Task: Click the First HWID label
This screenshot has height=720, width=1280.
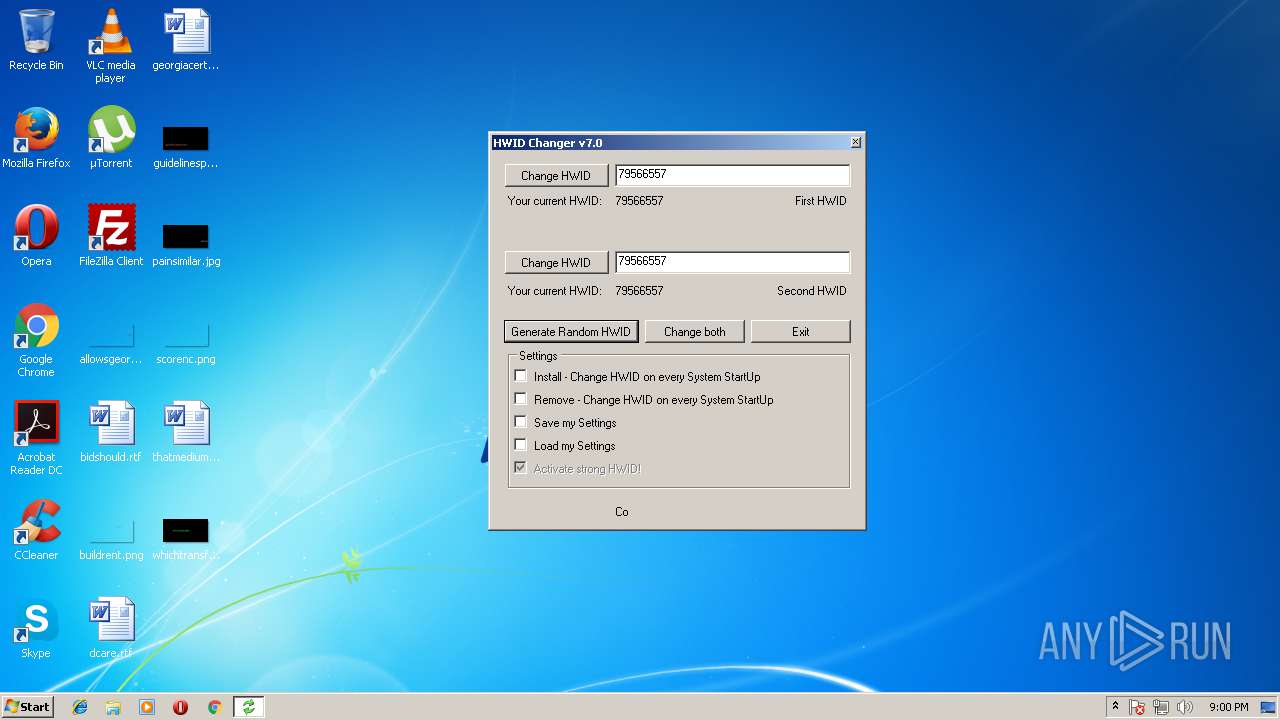Action: (x=820, y=201)
